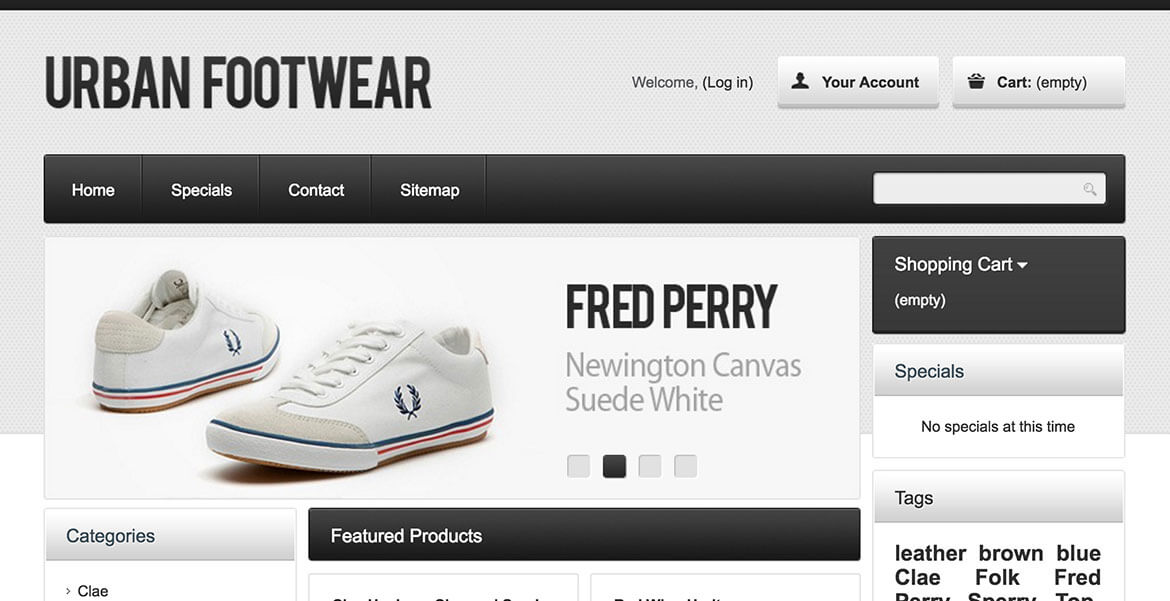Jump to the fourth slider dot
The width and height of the screenshot is (1170, 601).
coord(685,466)
